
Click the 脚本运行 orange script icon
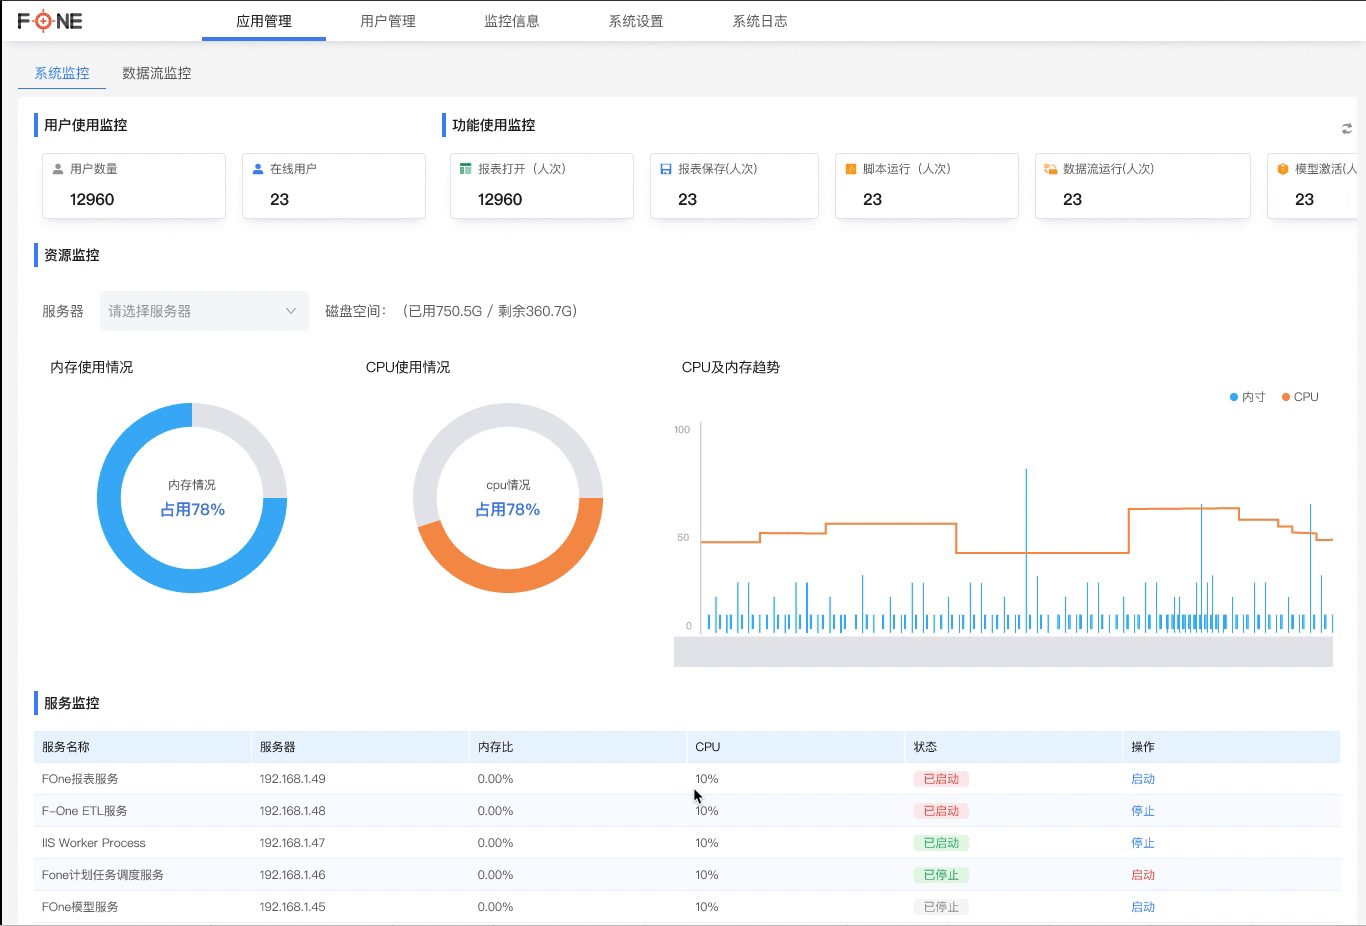tap(851, 169)
